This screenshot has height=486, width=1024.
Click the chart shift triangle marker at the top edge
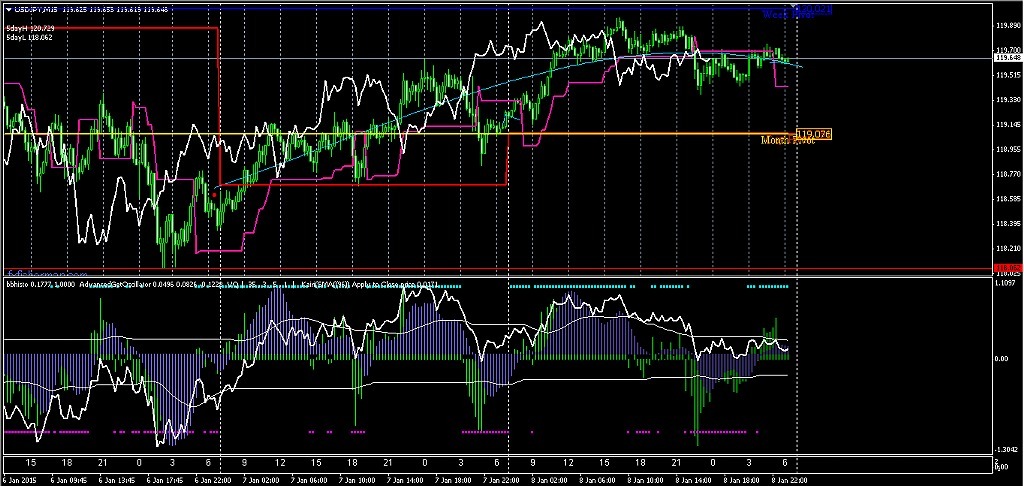pyautogui.click(x=795, y=8)
